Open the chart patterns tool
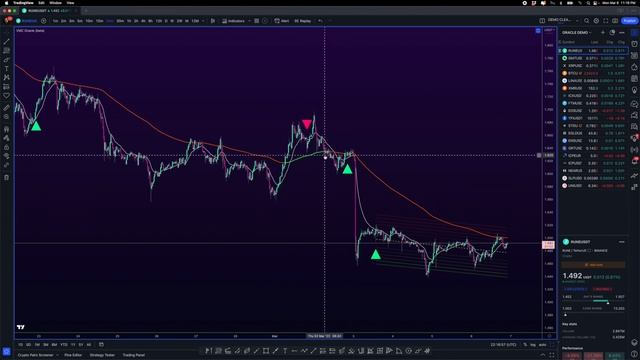 click(7, 78)
